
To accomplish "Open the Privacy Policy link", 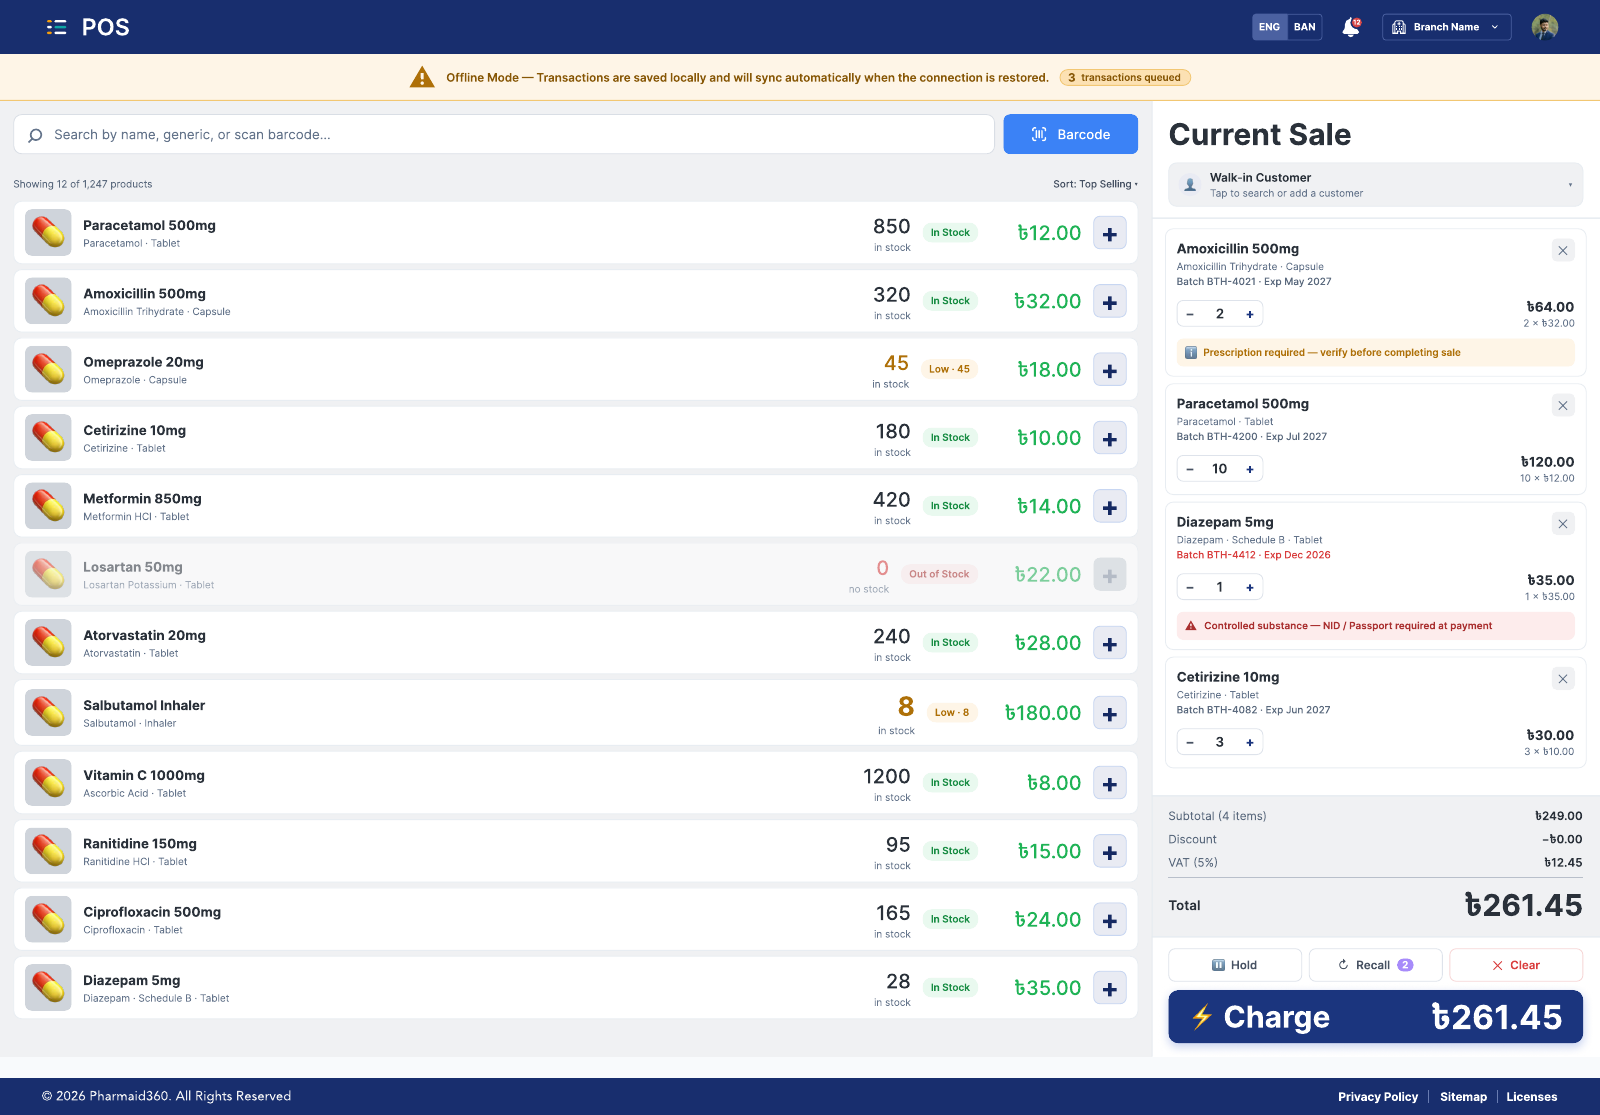I will [1378, 1097].
